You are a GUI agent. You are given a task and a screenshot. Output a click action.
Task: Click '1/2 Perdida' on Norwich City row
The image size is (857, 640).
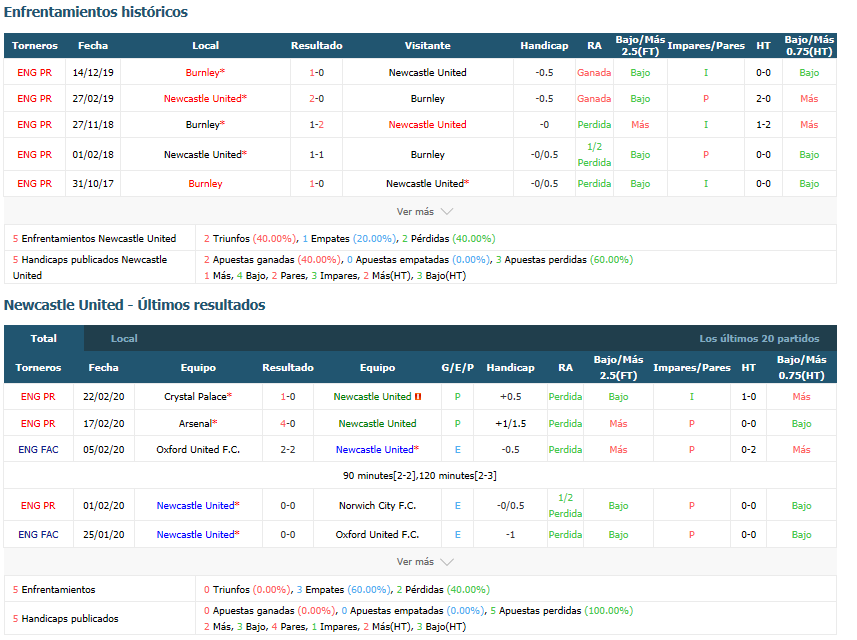(565, 506)
